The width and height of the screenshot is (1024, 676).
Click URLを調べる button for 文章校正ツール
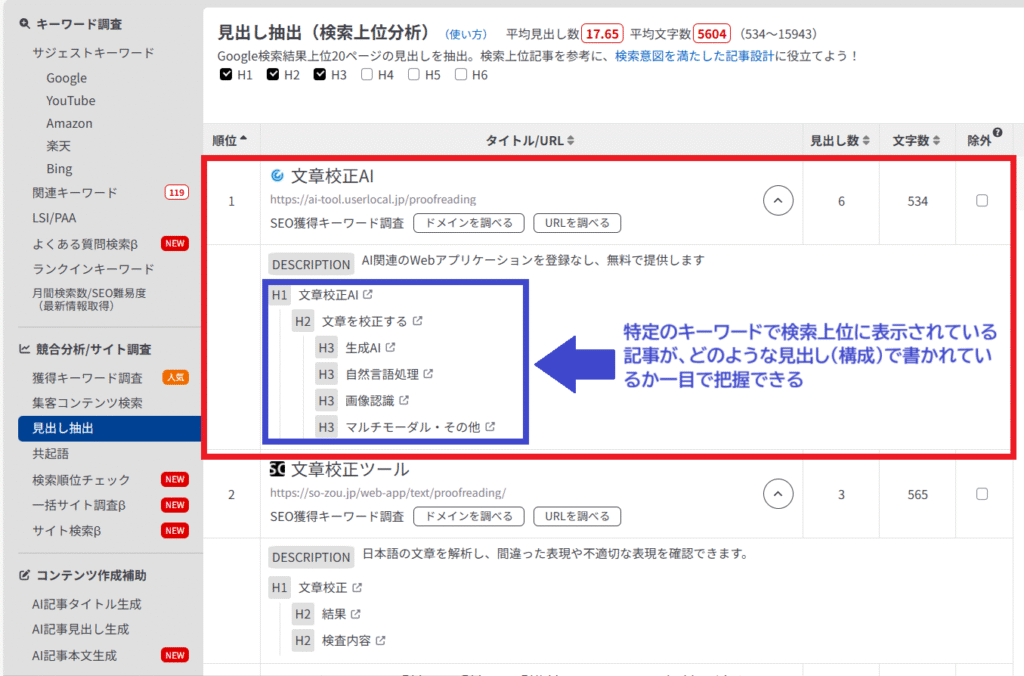click(x=577, y=516)
